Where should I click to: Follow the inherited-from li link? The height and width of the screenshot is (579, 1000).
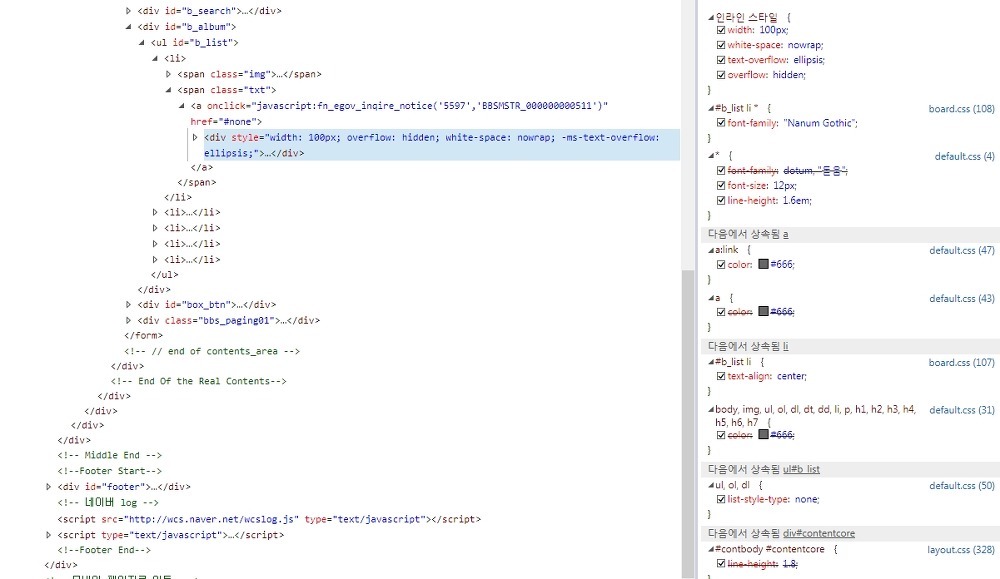[786, 346]
